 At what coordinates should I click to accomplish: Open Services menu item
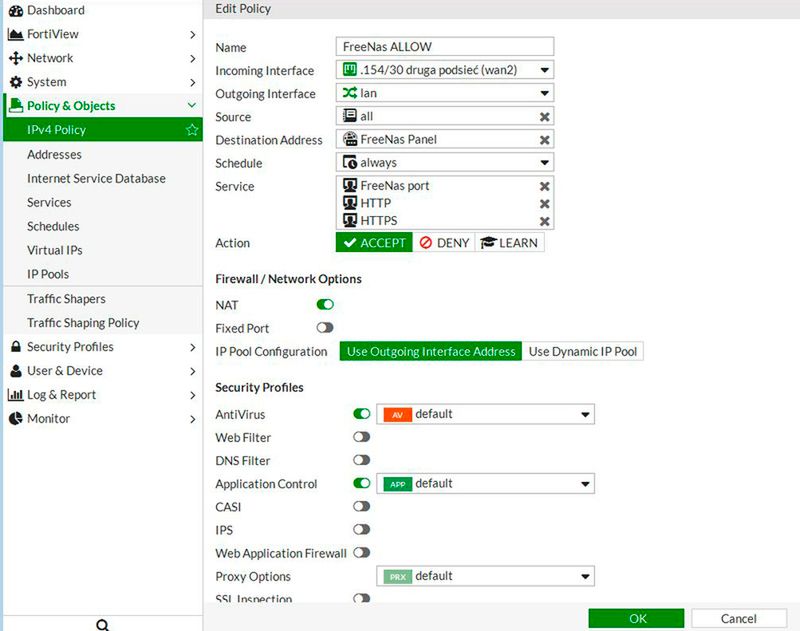[103, 203]
